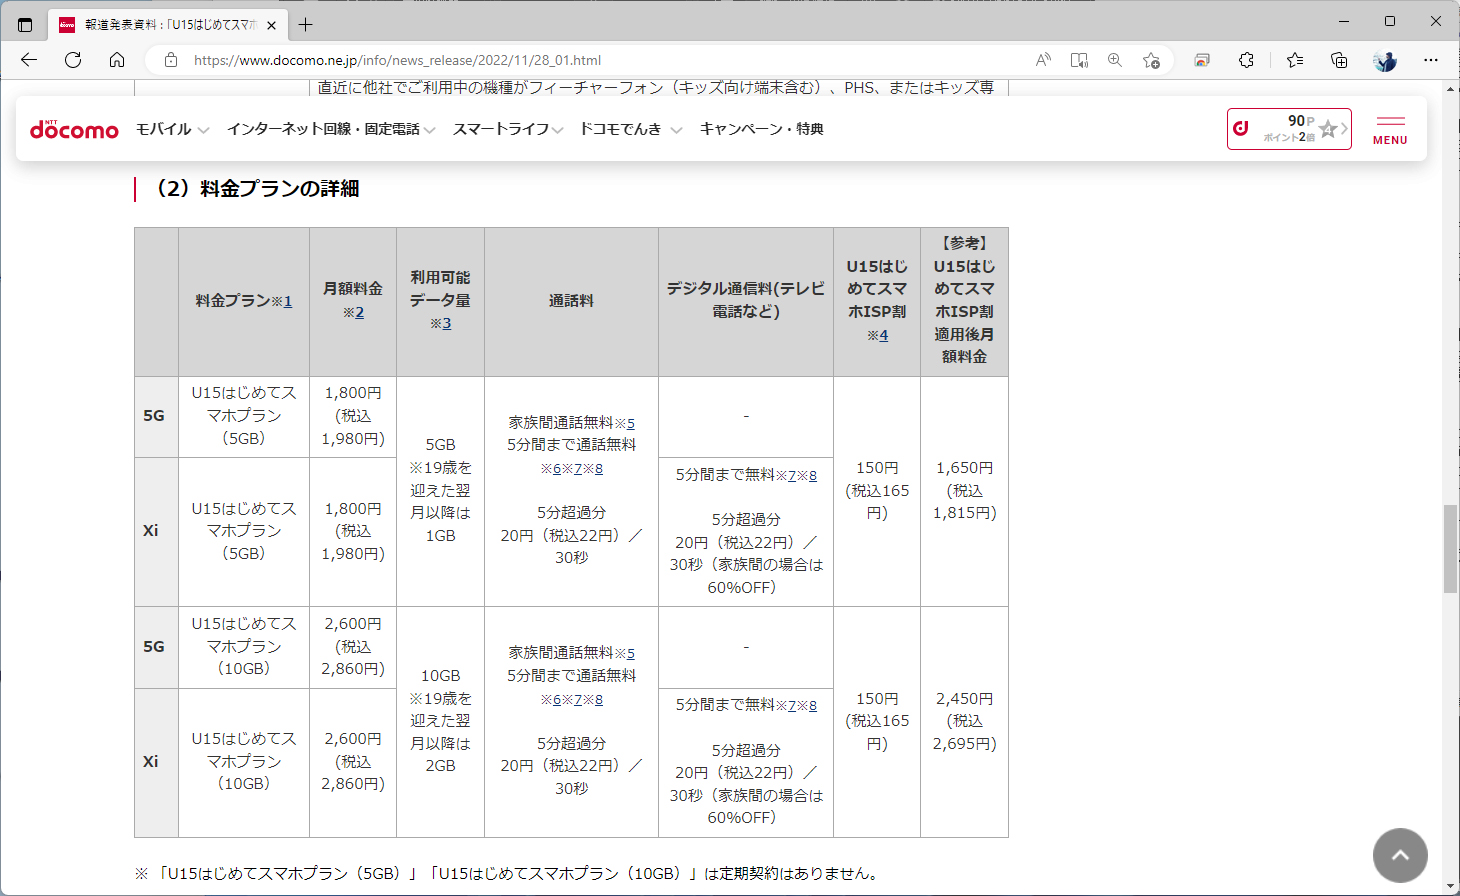The width and height of the screenshot is (1460, 896).
Task: Select the キャンペーン・特典 menu item
Action: tap(761, 129)
